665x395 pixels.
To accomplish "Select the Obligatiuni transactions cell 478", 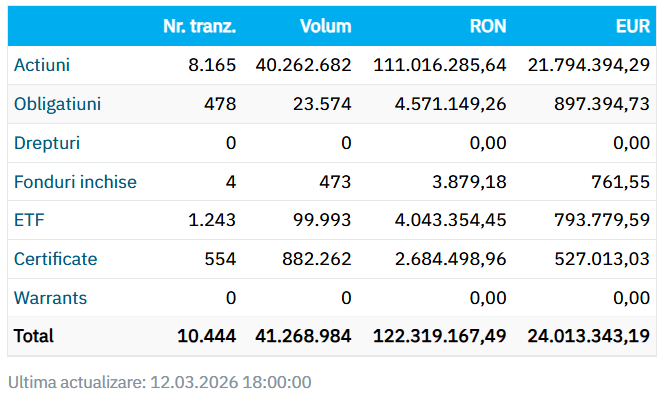I will click(220, 104).
